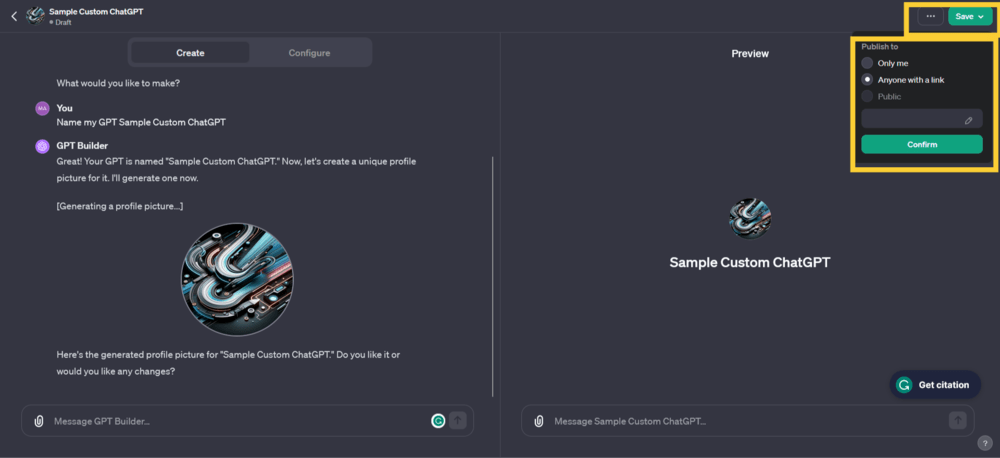Click the paperclip icon in Preview message box

pos(539,421)
